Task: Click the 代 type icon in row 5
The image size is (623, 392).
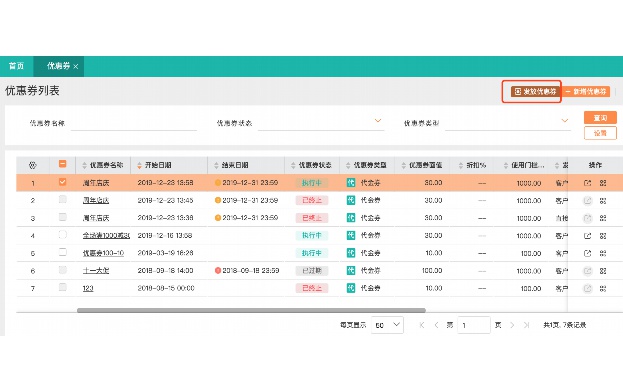Action: point(351,253)
